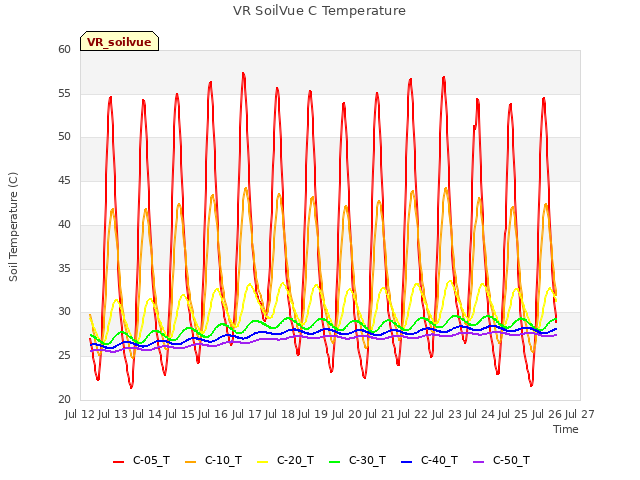Click the red C-05_T legend color marker

[x=118, y=462]
